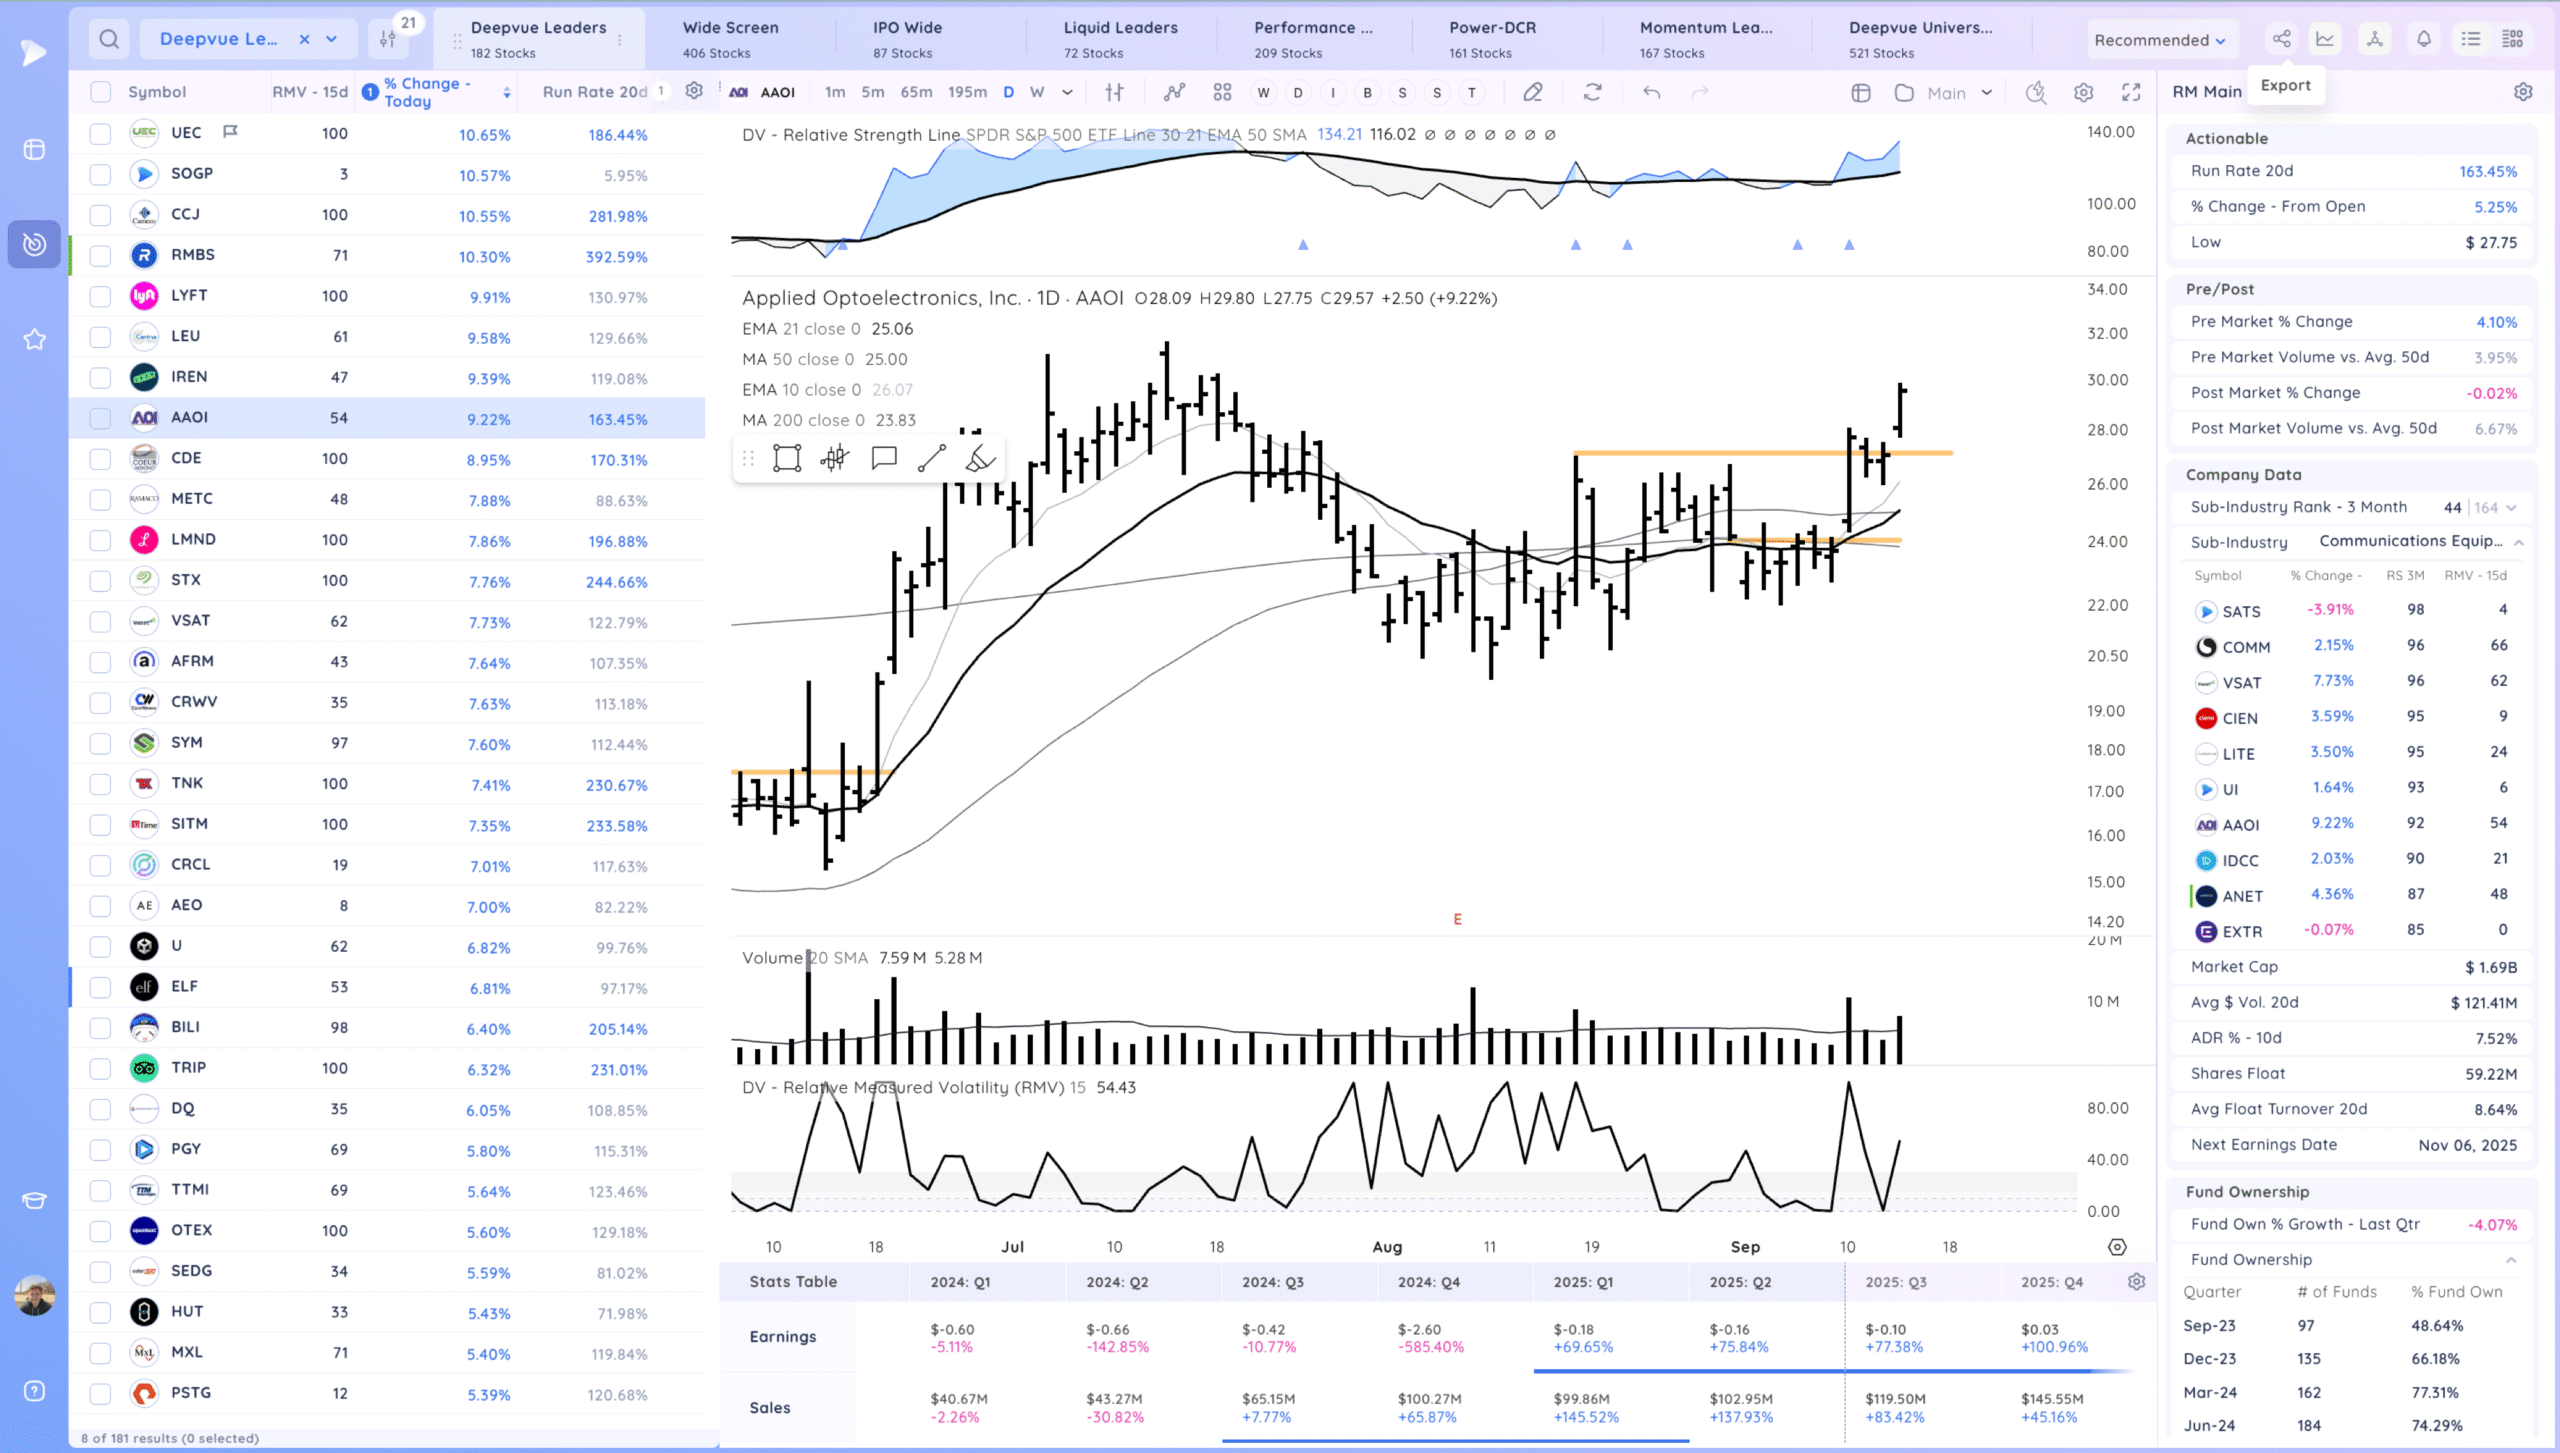Image resolution: width=2560 pixels, height=1453 pixels.
Task: Switch to the simple list layout icon
Action: tap(2471, 39)
